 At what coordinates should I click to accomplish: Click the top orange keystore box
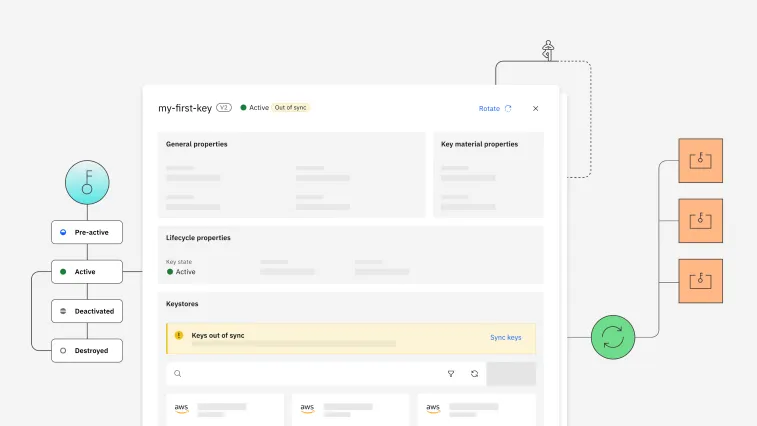tap(700, 160)
